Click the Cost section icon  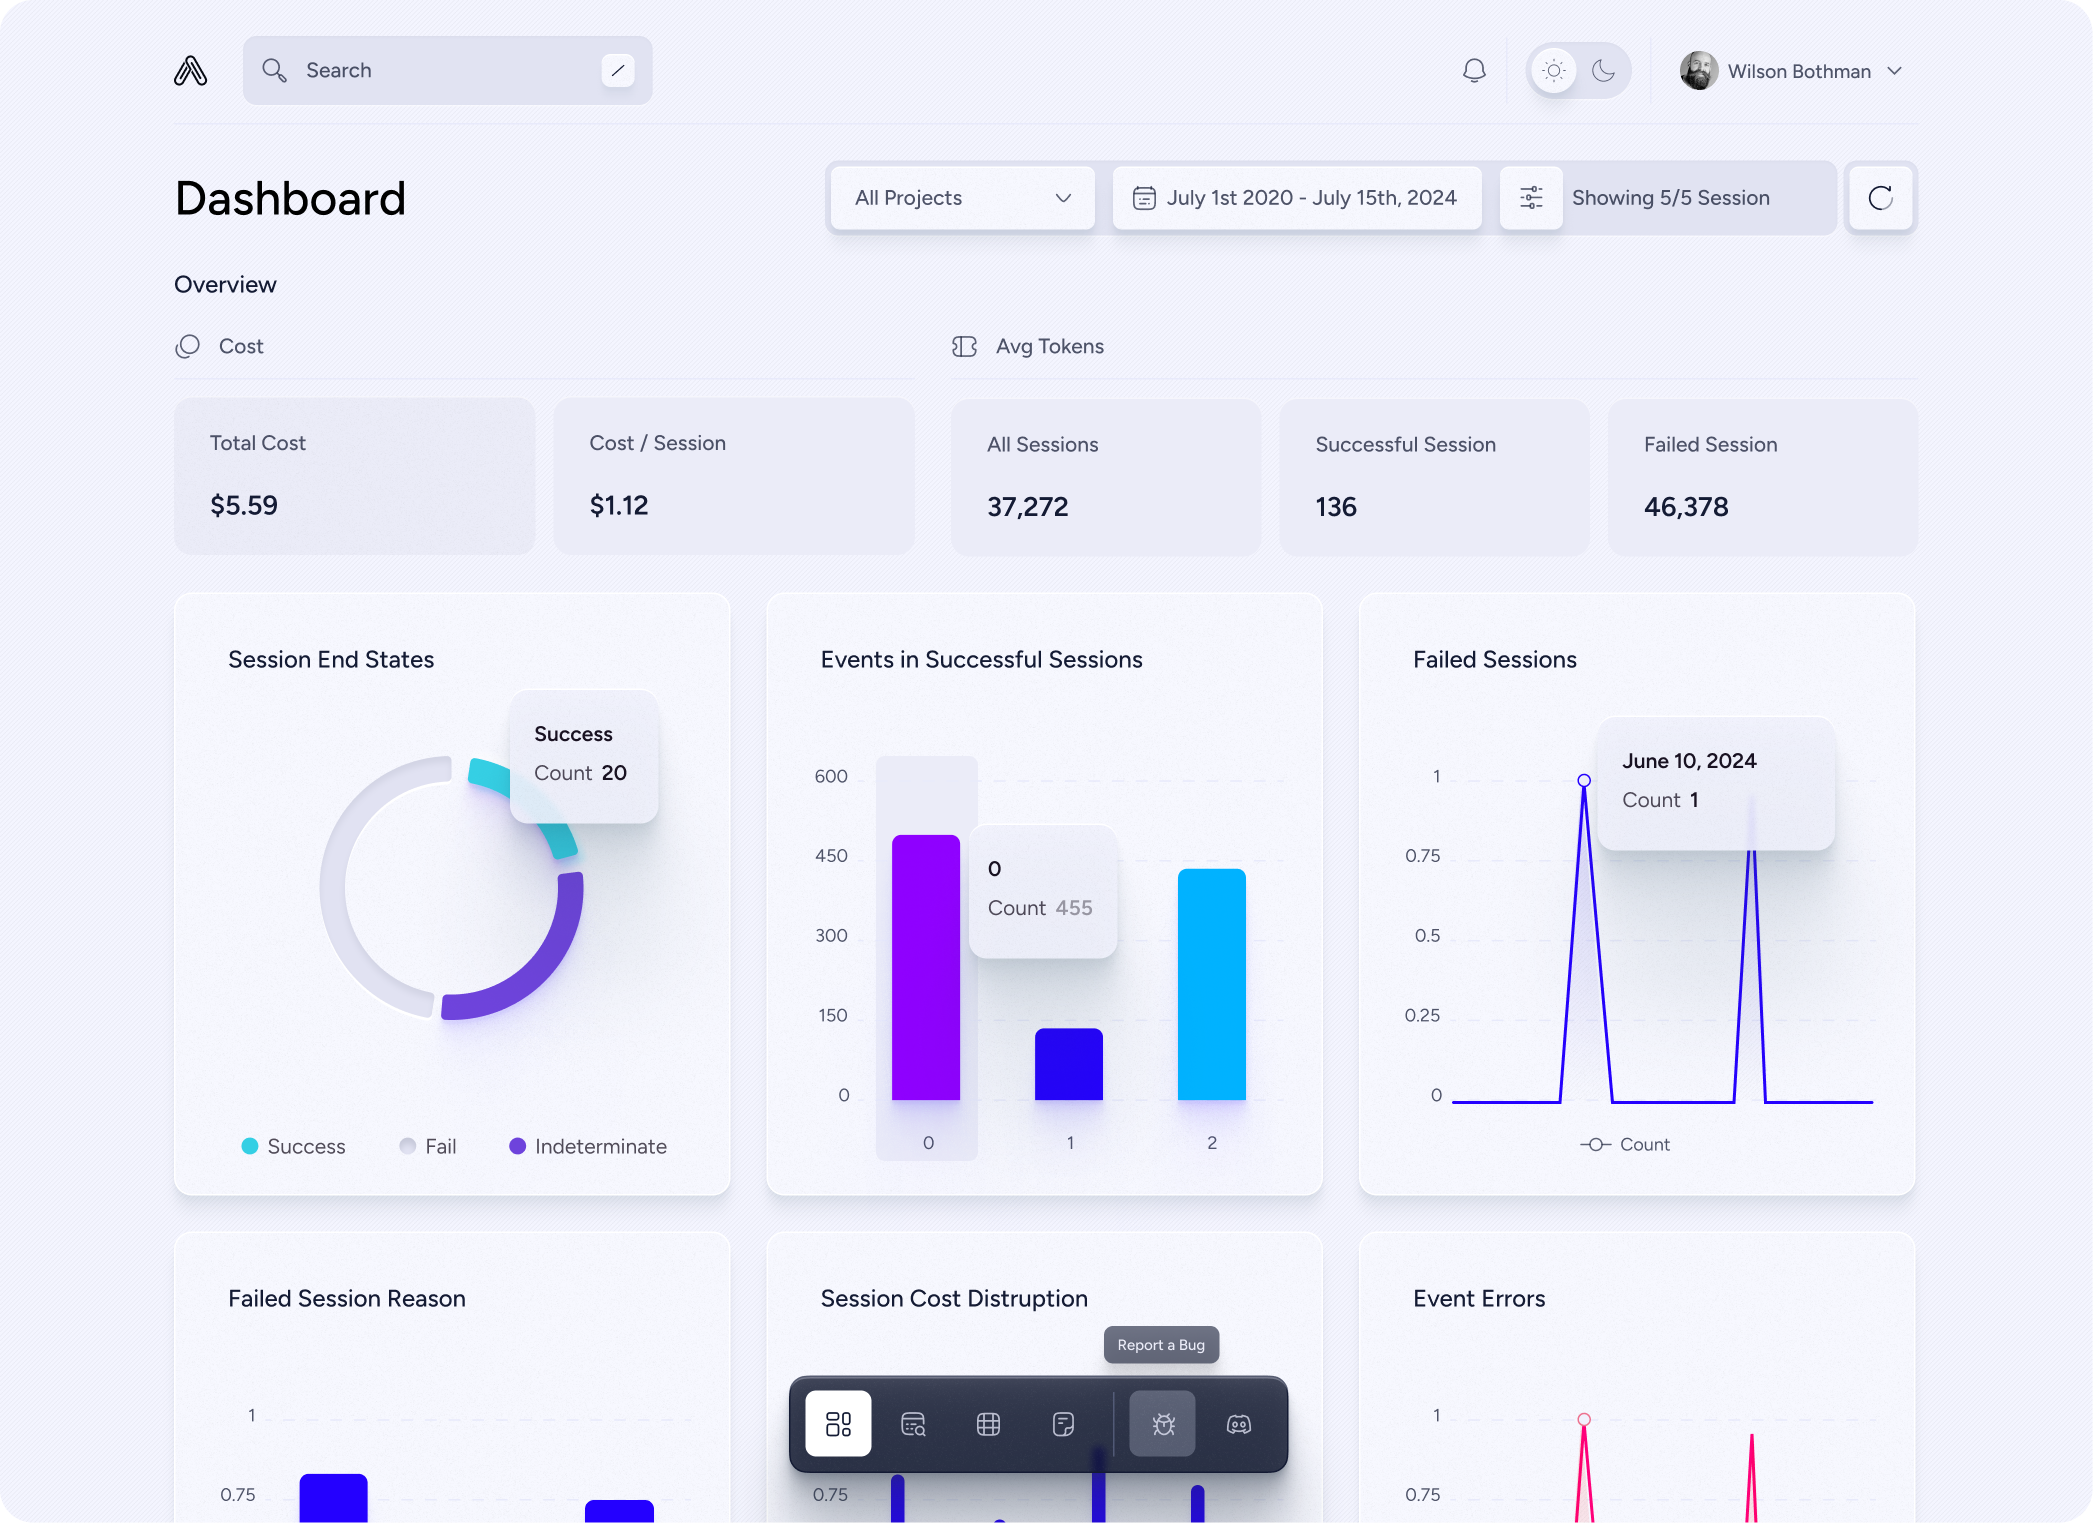point(187,346)
